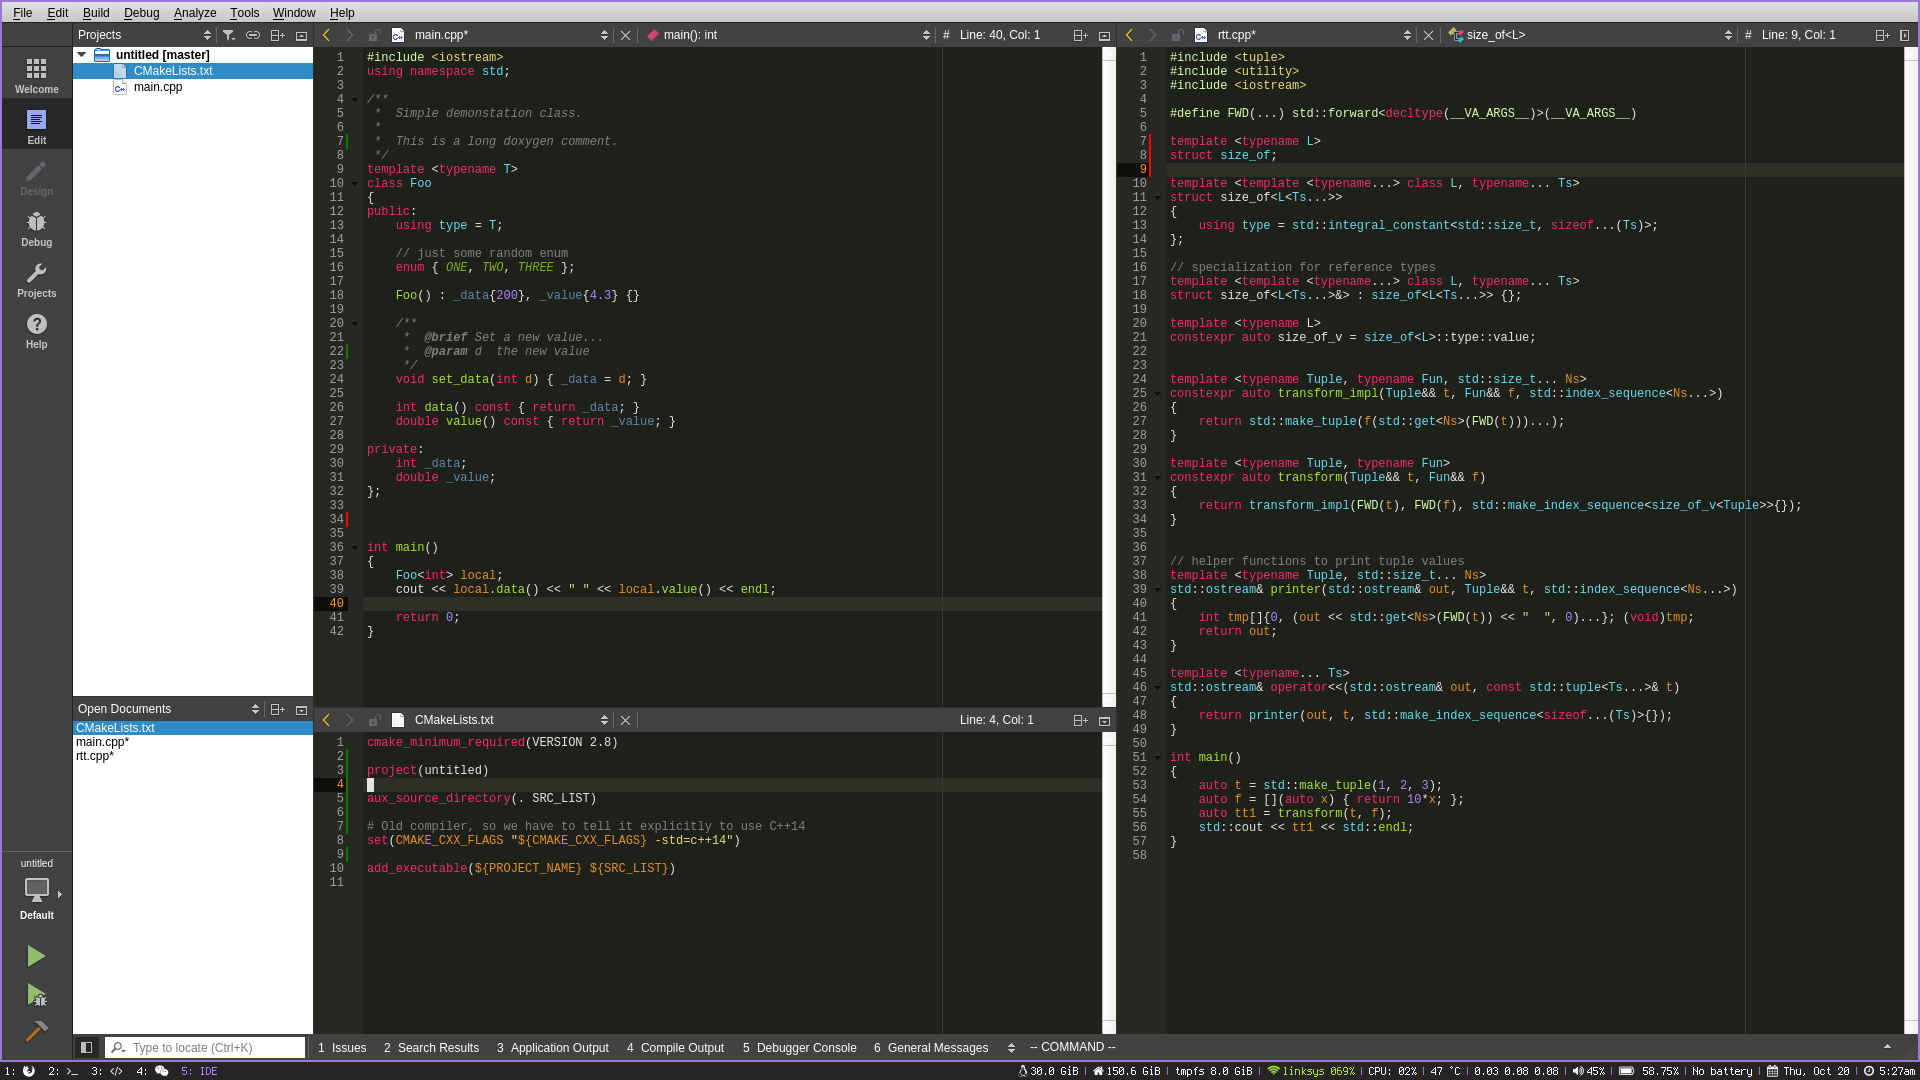Select rtt.cpp* in Open Documents
This screenshot has height=1080, width=1920.
[95, 756]
